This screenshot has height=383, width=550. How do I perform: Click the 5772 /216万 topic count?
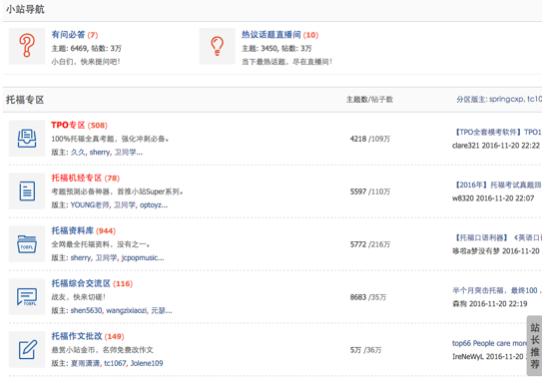click(x=370, y=244)
